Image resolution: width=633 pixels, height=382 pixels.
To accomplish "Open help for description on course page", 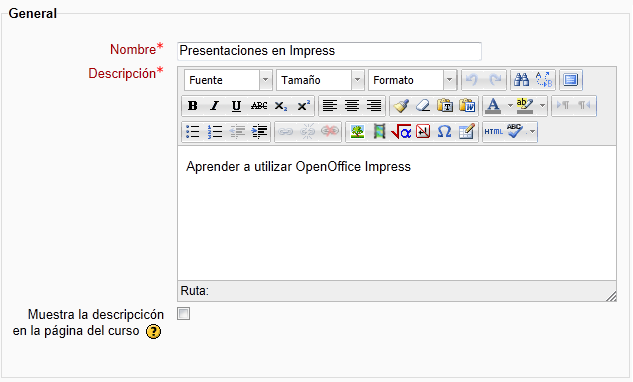I will pos(153,332).
